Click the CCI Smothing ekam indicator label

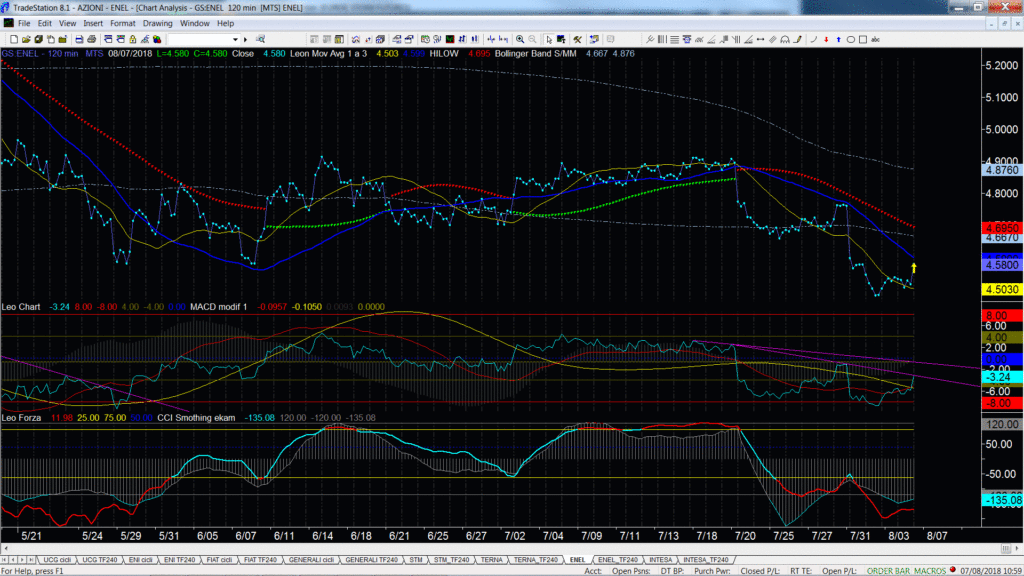tap(196, 417)
